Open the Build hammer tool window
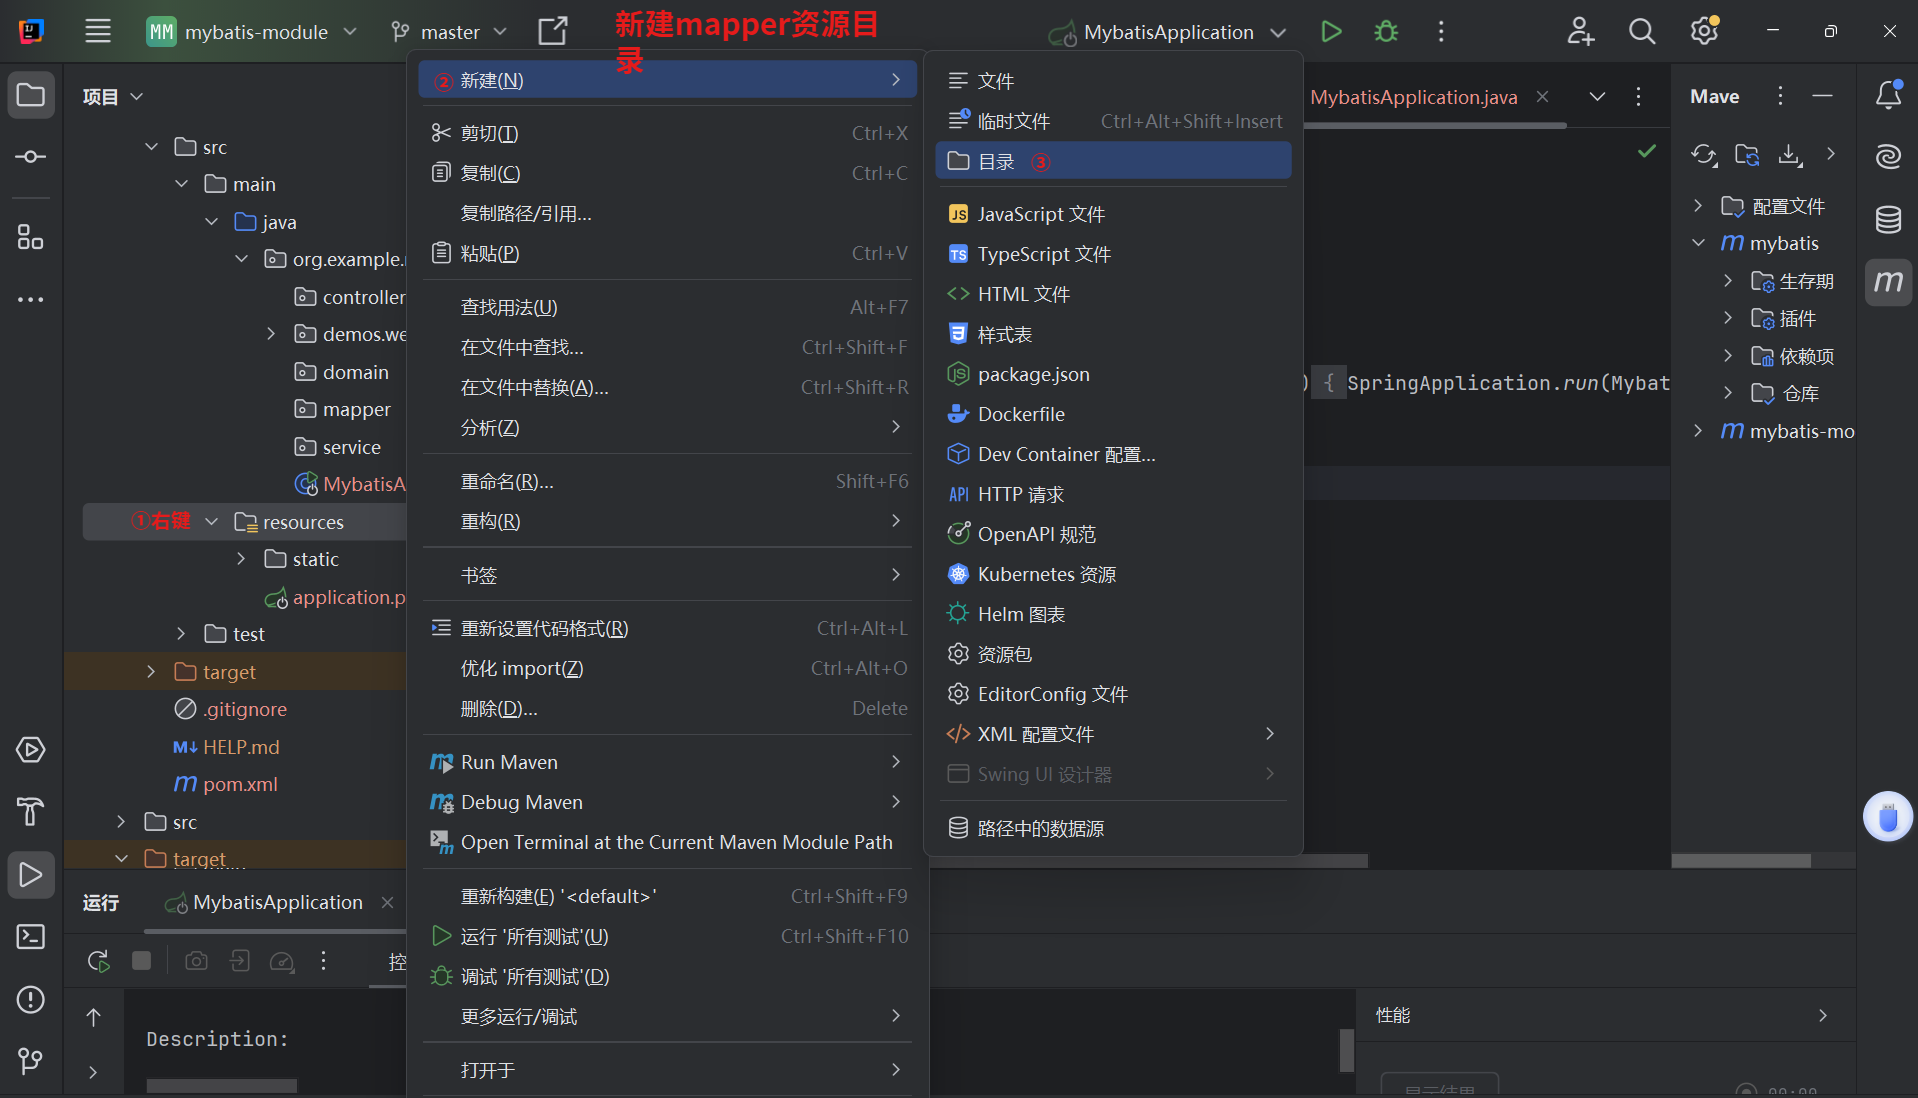The height and width of the screenshot is (1098, 1918). 31,811
